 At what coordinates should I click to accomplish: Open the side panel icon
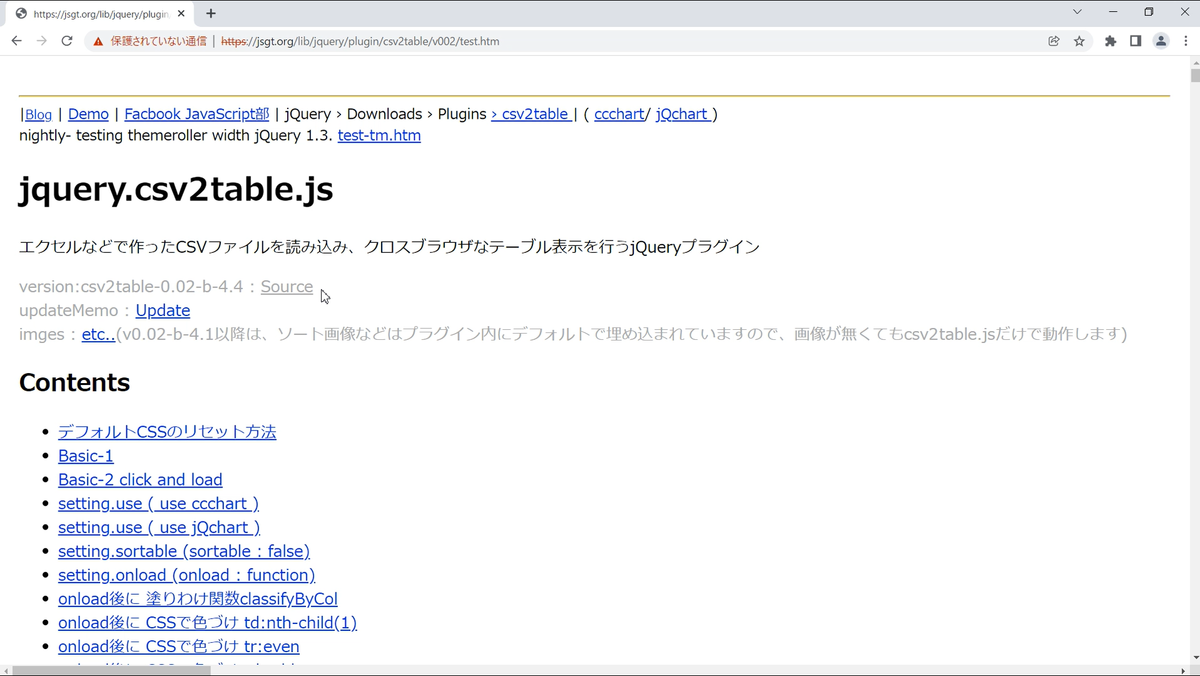(1136, 41)
